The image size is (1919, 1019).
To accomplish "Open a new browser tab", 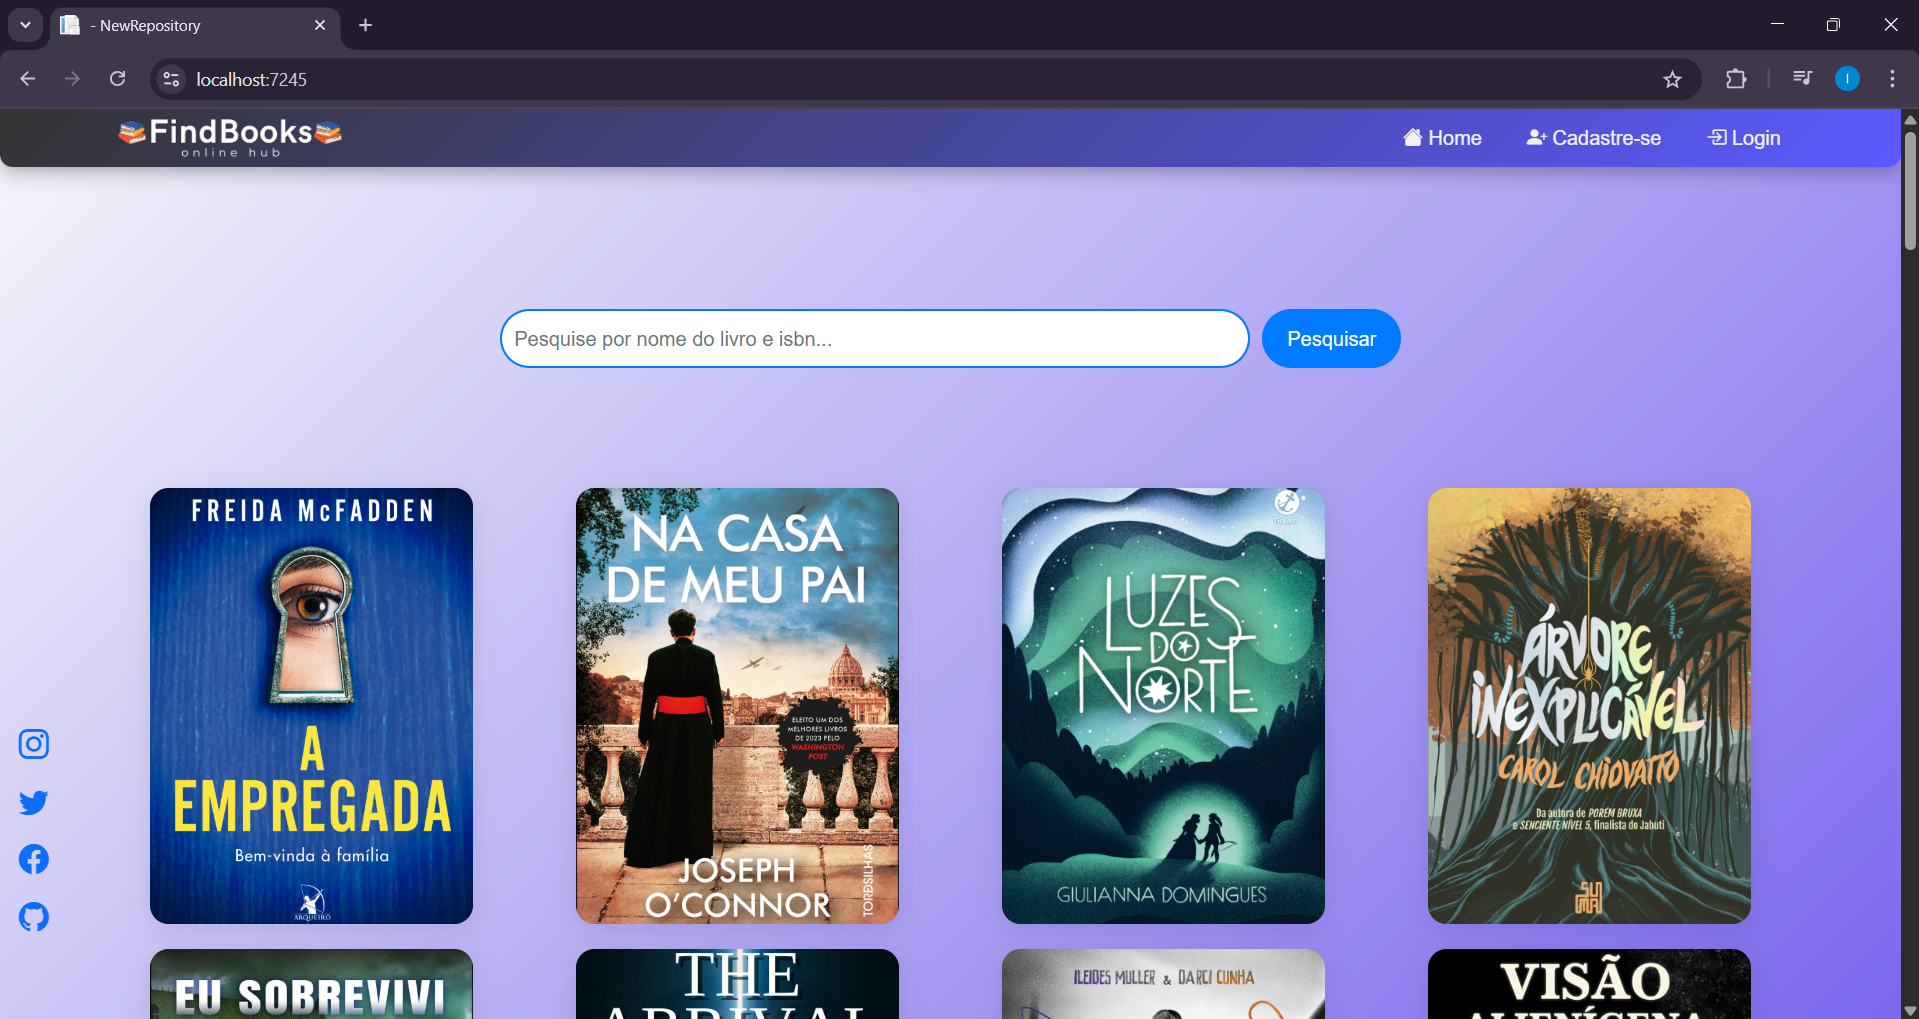I will 366,25.
